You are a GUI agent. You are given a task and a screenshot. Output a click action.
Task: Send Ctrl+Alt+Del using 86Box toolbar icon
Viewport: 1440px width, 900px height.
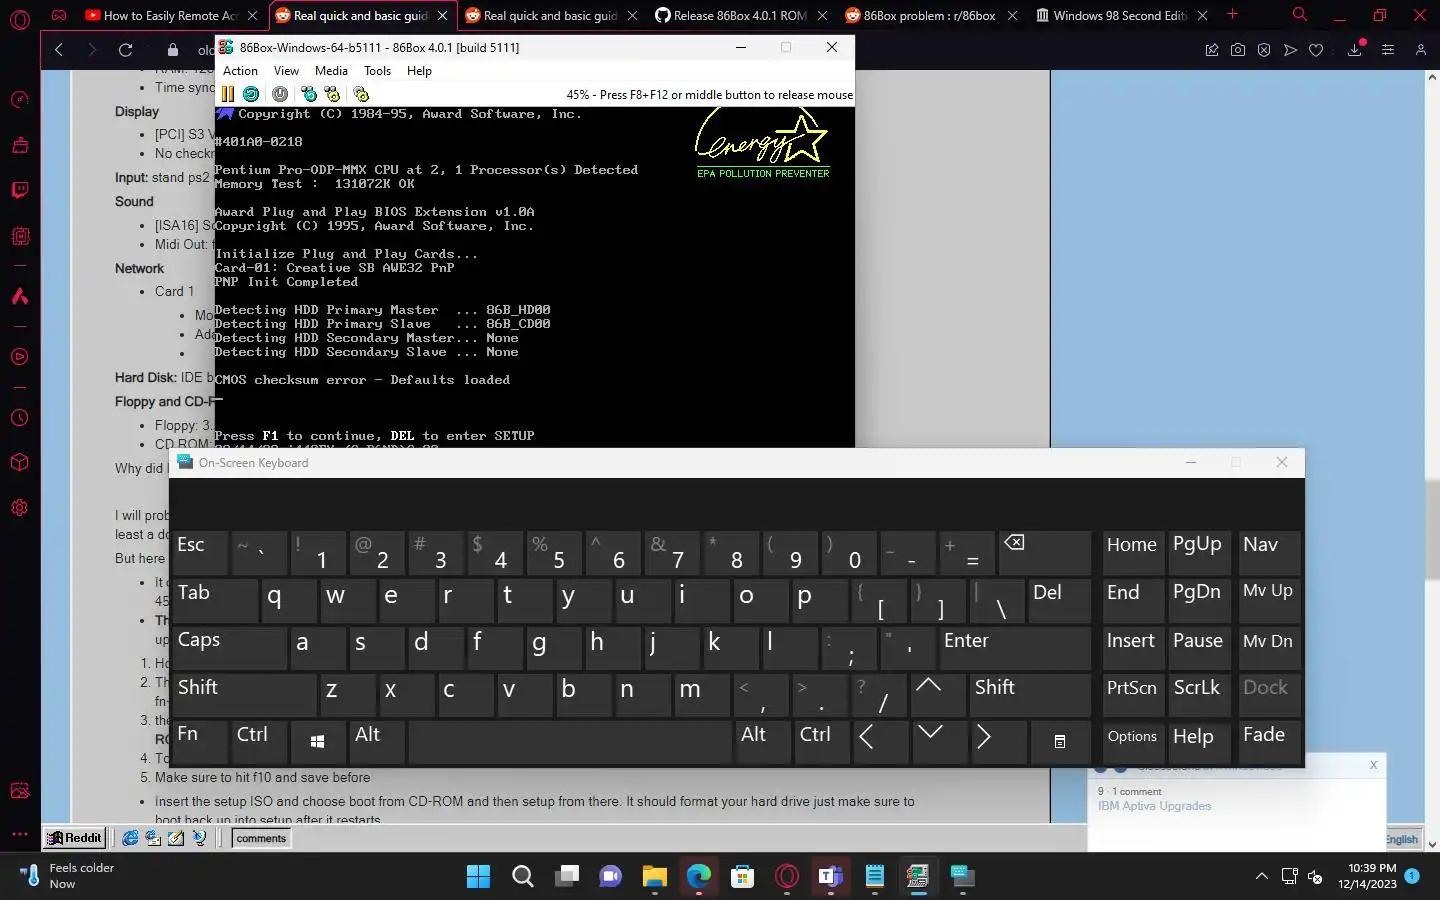309,94
